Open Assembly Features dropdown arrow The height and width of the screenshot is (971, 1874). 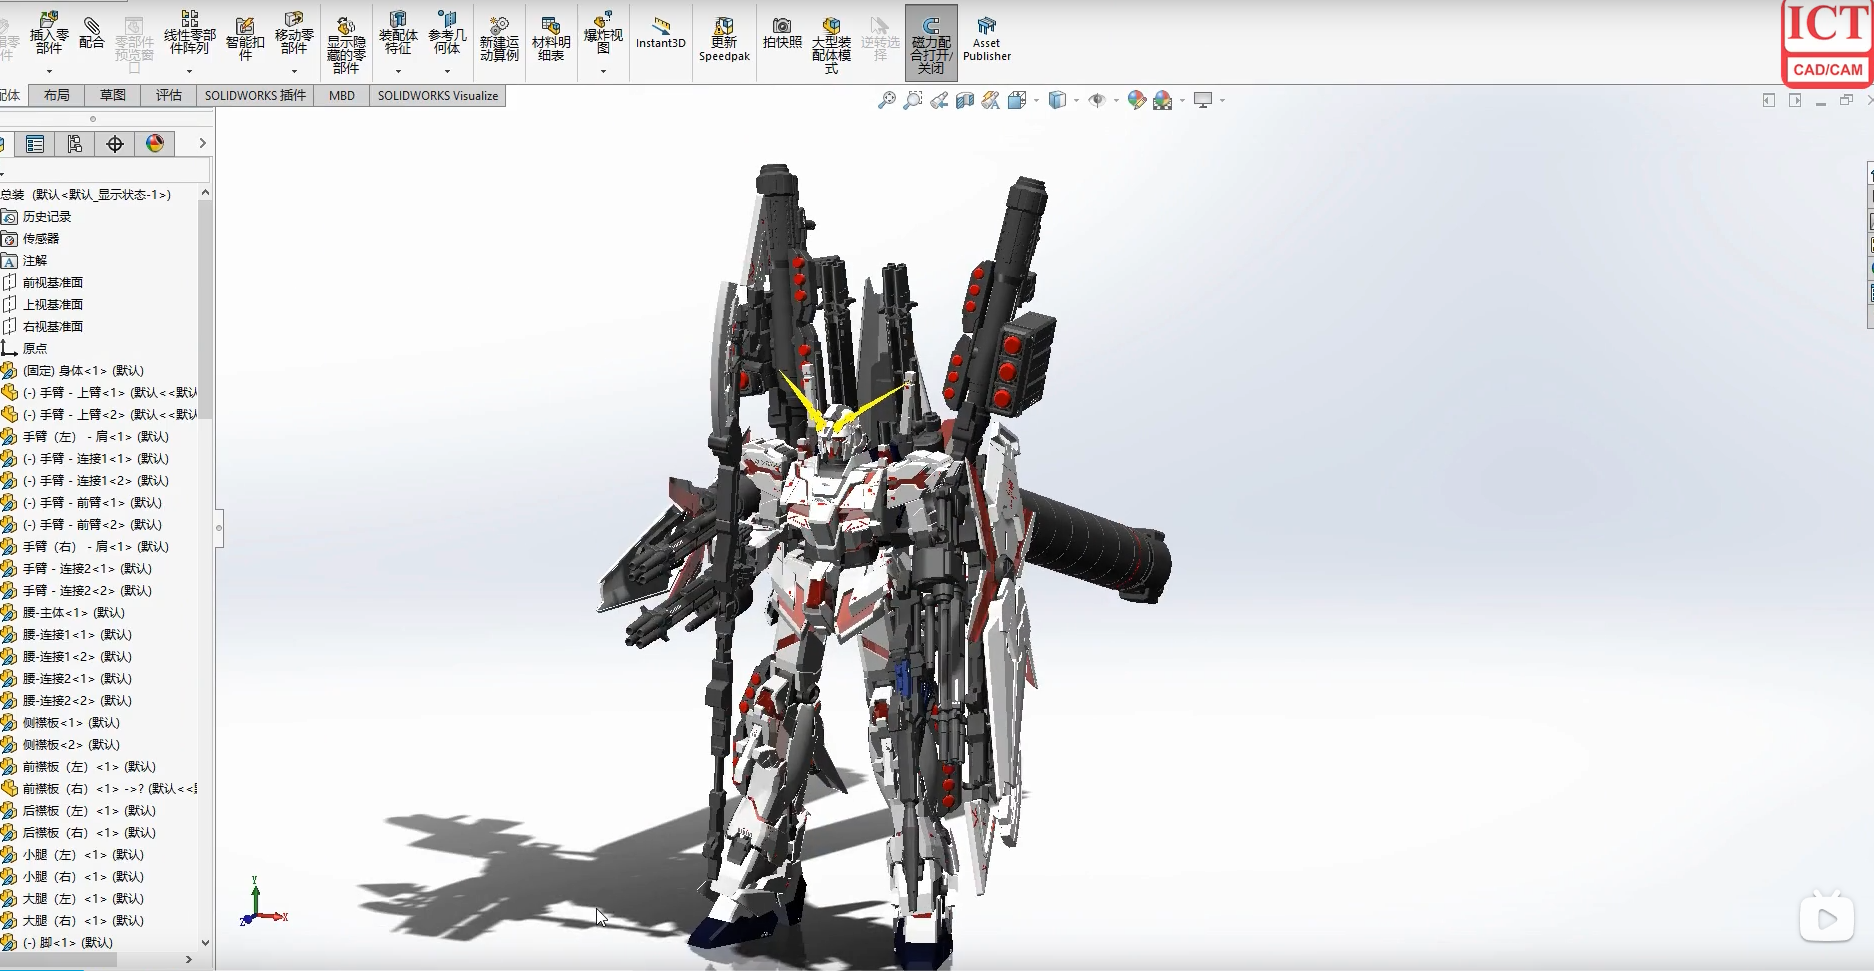tap(398, 71)
